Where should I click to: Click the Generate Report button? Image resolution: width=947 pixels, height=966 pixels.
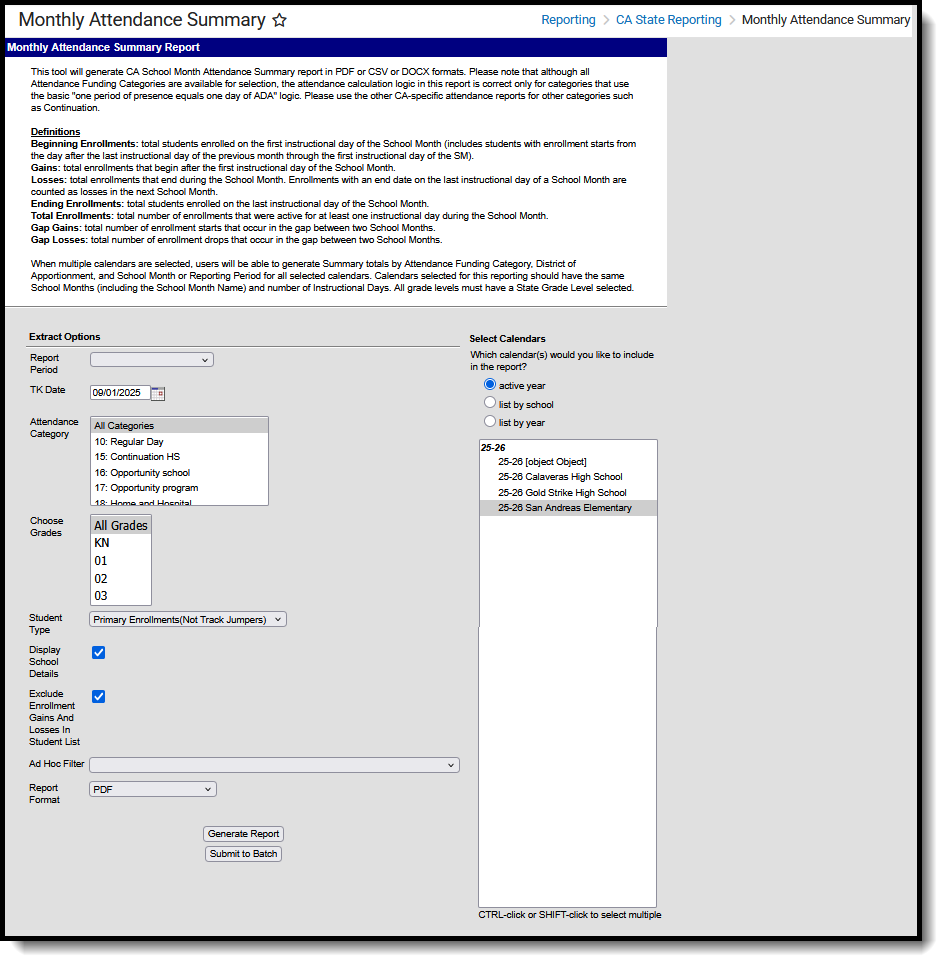pyautogui.click(x=243, y=833)
